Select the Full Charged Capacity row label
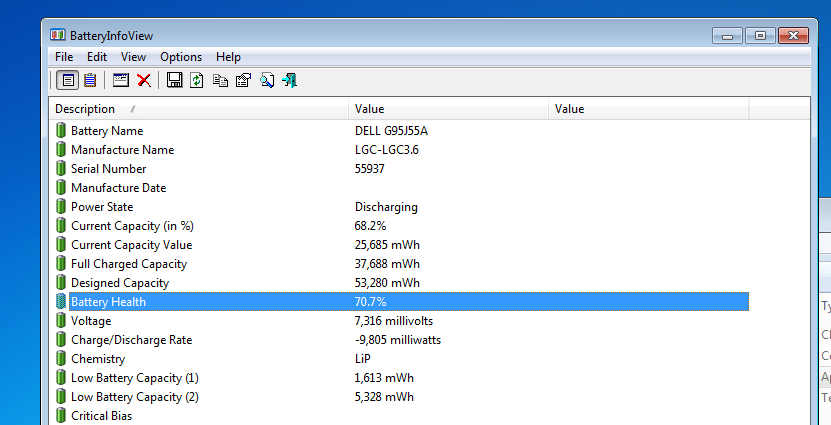 pos(129,264)
